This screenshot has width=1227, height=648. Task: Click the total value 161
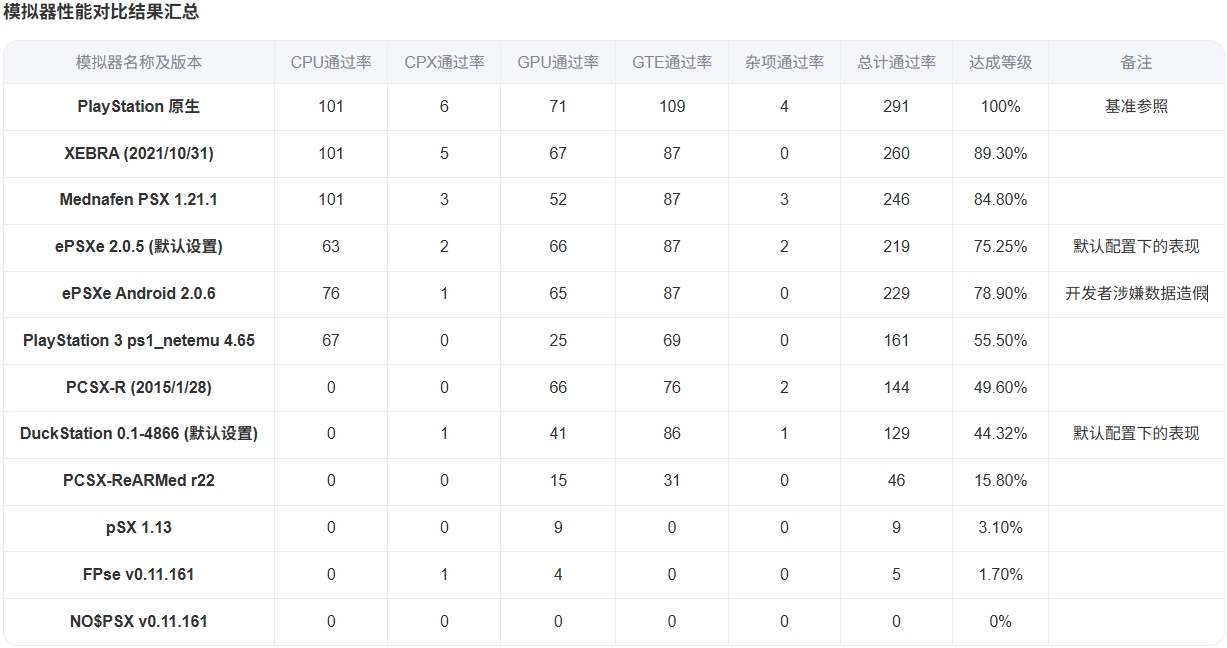pos(897,340)
